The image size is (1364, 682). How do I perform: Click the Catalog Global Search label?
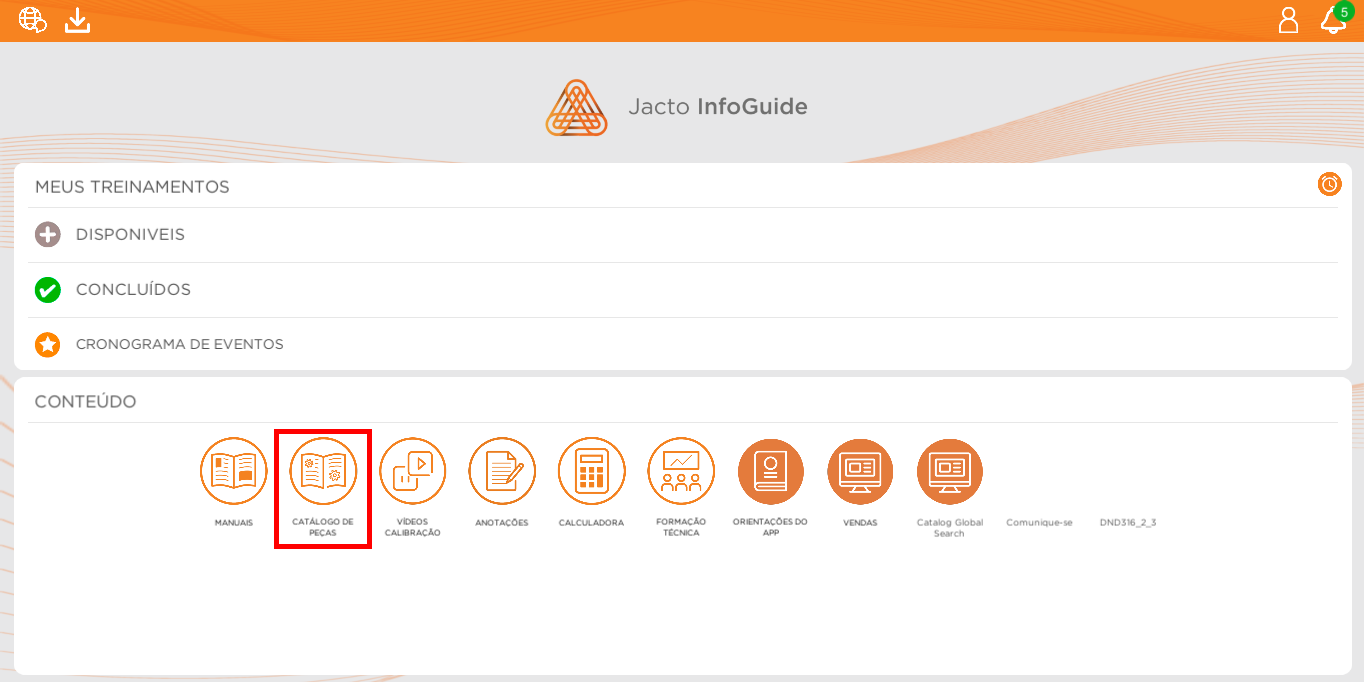point(949,528)
